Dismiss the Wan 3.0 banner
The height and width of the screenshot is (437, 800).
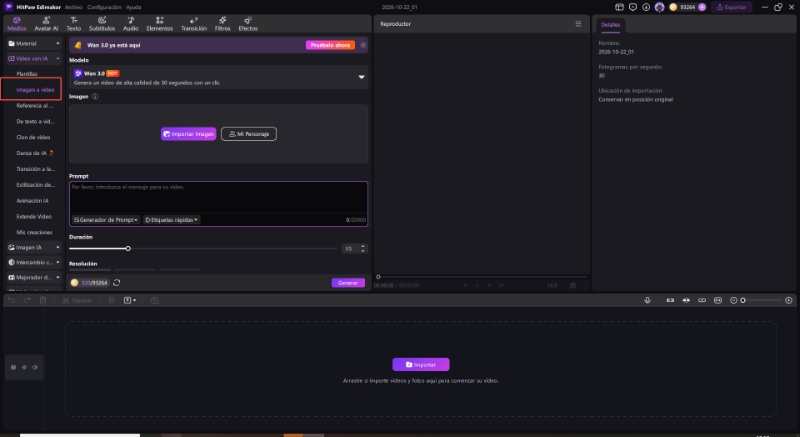click(x=363, y=45)
